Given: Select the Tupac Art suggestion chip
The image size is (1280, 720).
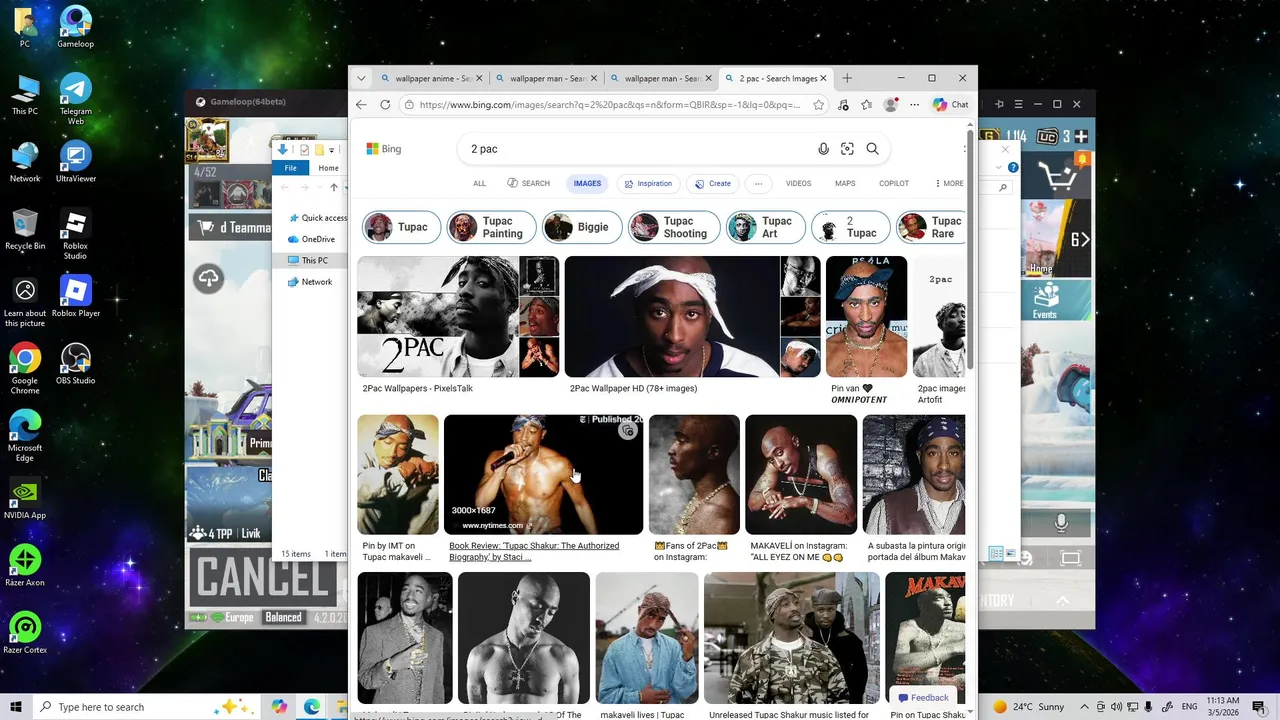Looking at the screenshot, I should click(x=766, y=227).
